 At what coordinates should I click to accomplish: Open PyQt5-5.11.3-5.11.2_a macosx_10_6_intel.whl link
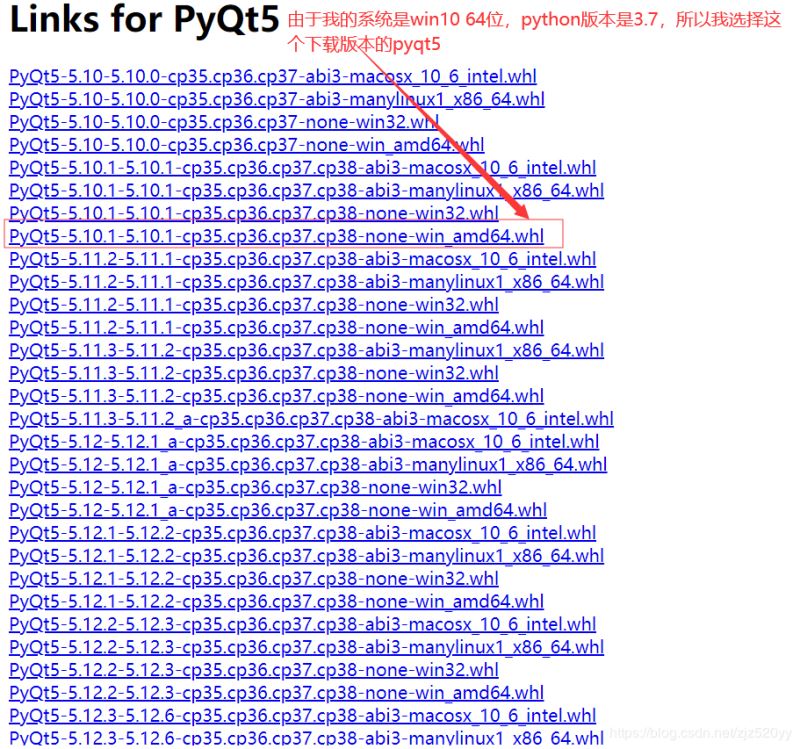point(311,419)
